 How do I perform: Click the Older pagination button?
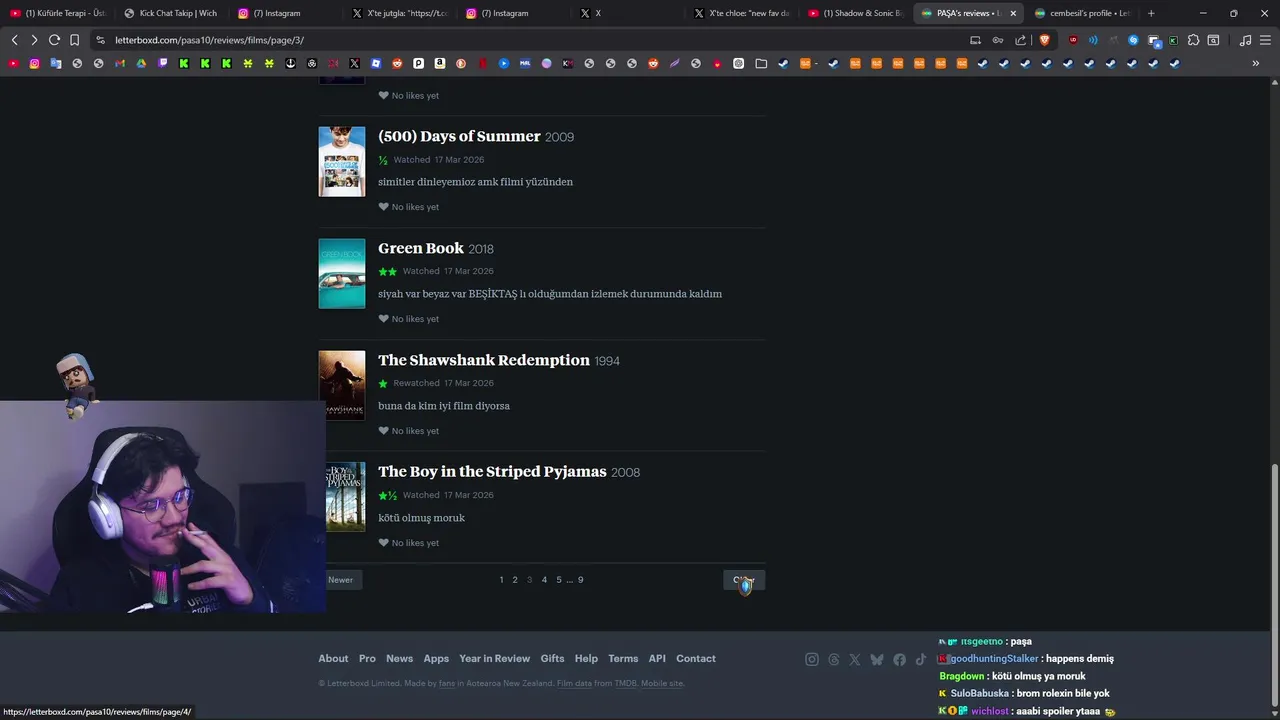coord(744,580)
